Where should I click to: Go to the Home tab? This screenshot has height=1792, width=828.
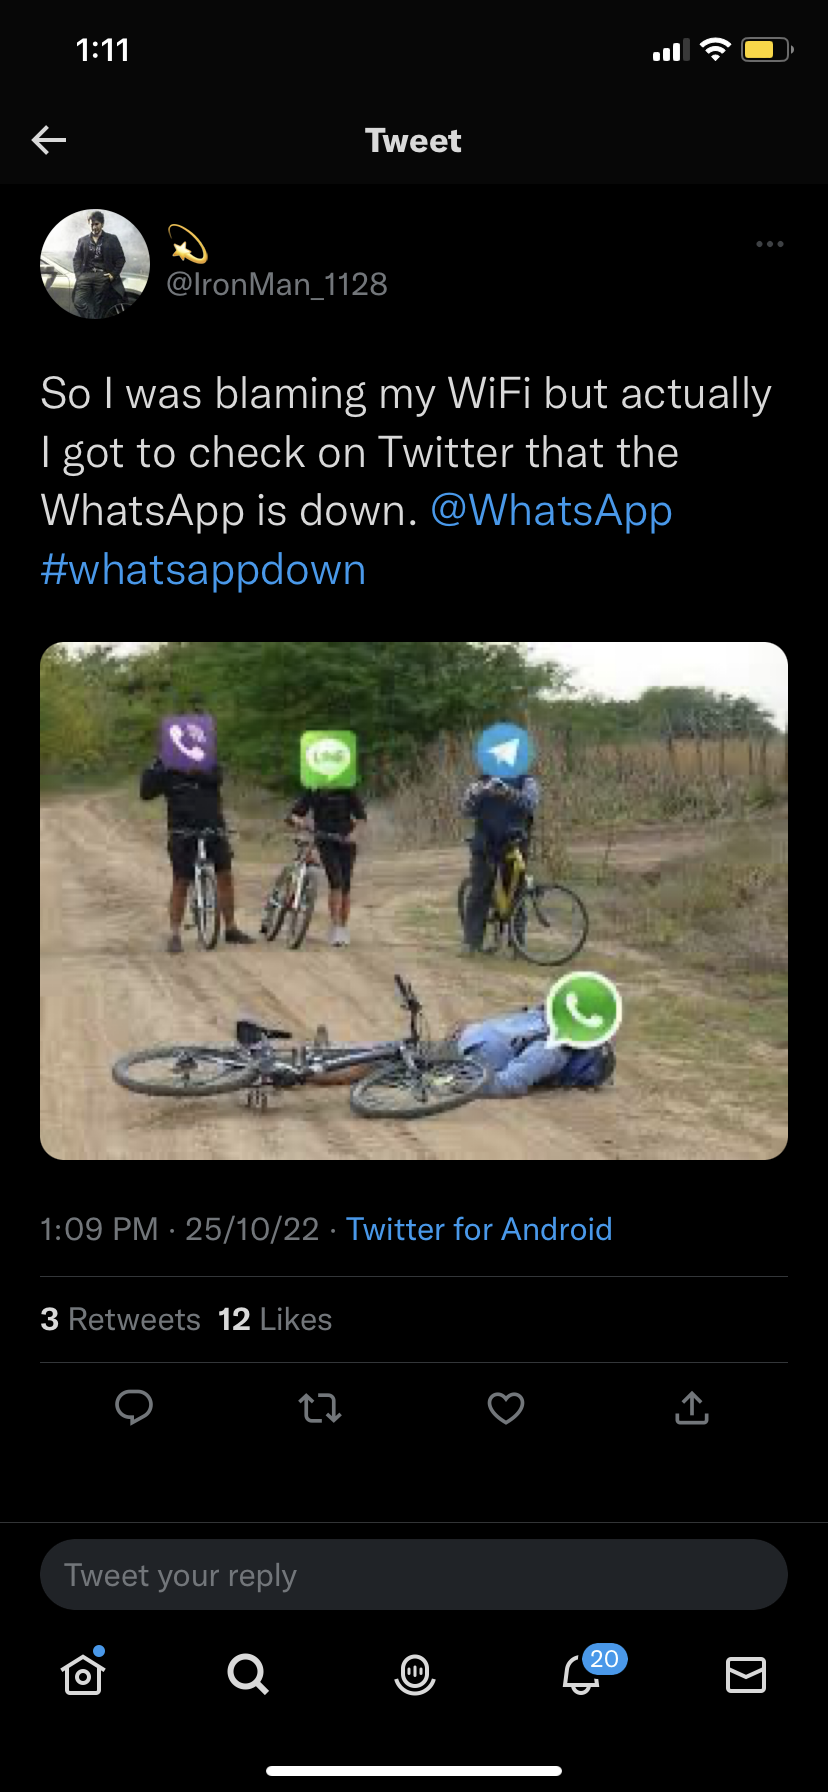click(x=83, y=1674)
